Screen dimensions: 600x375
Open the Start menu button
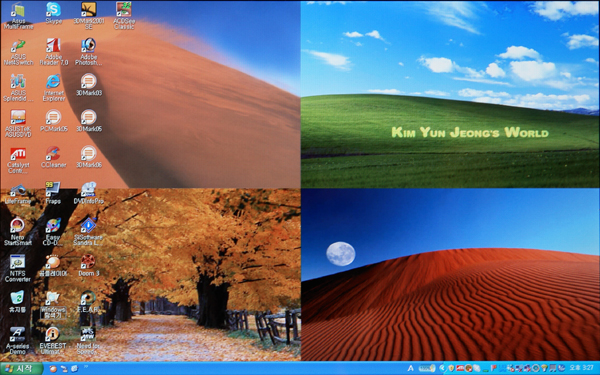click(x=22, y=368)
